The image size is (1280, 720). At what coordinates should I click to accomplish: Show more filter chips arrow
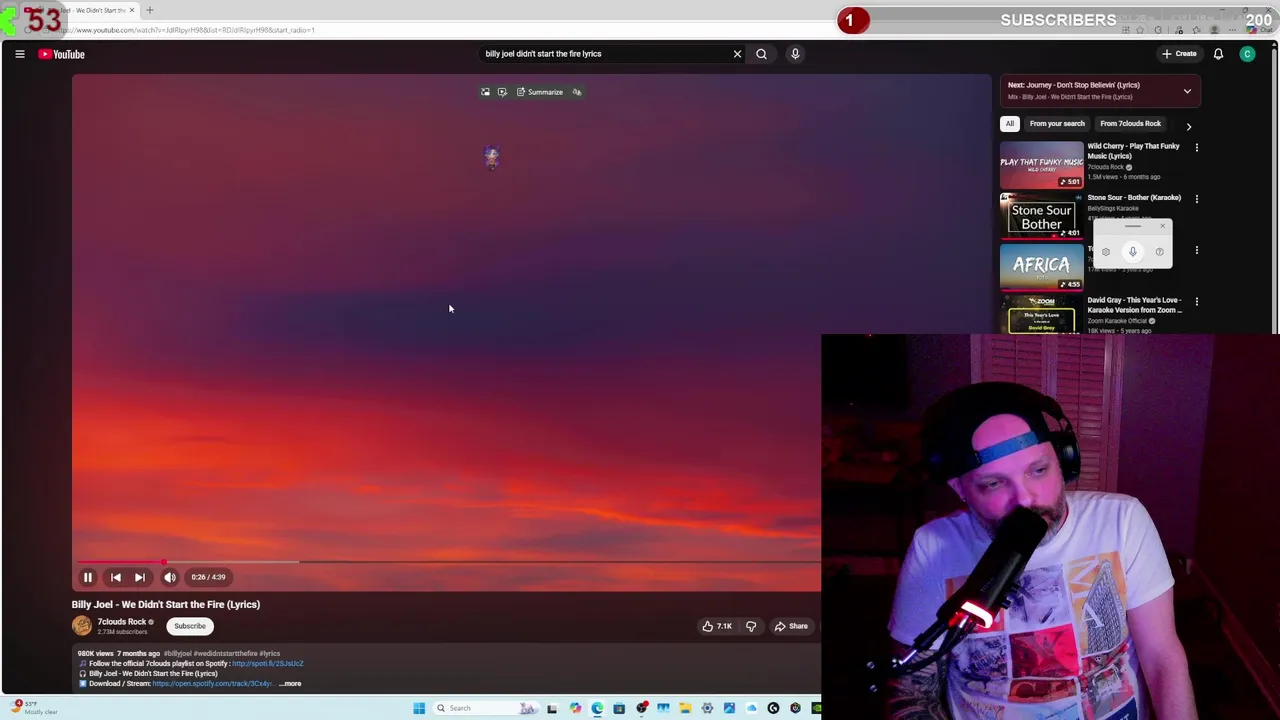[x=1189, y=127]
